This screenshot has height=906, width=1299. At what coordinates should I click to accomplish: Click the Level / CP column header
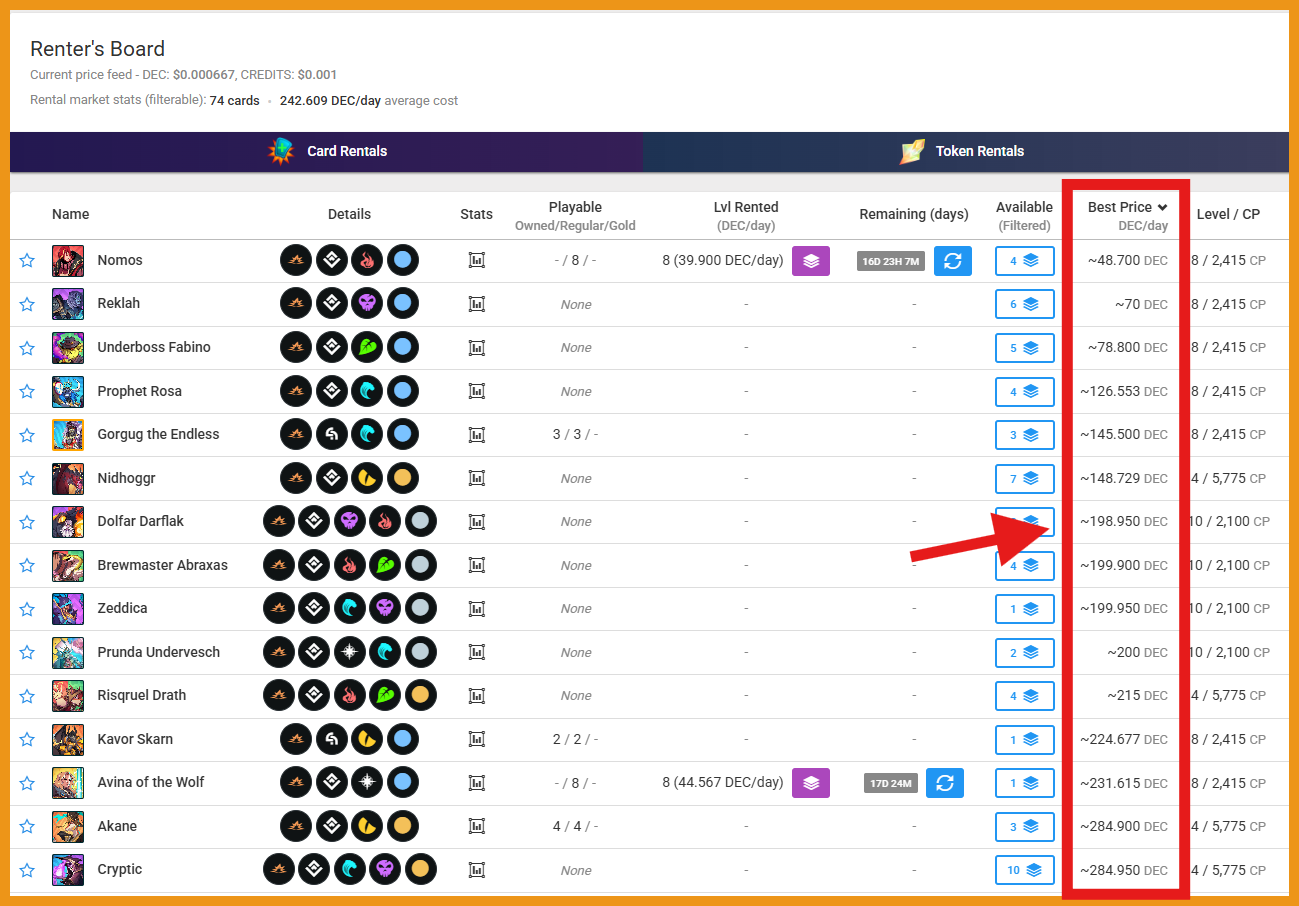(1228, 214)
